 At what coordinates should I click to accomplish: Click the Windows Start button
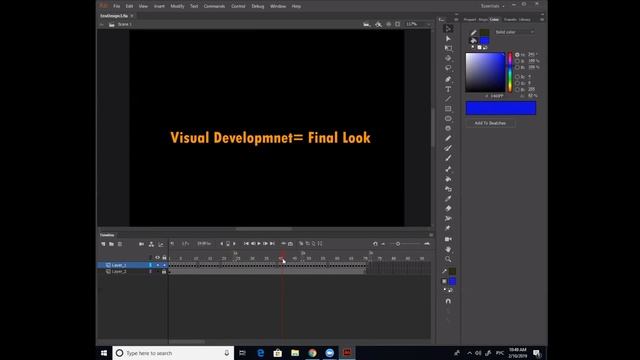coord(104,353)
